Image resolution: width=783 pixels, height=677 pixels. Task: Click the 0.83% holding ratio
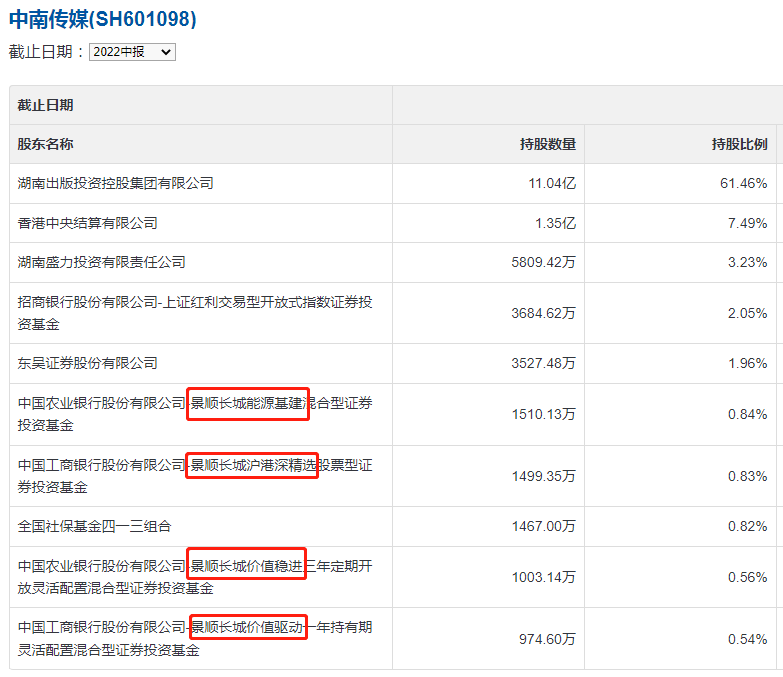click(x=748, y=476)
